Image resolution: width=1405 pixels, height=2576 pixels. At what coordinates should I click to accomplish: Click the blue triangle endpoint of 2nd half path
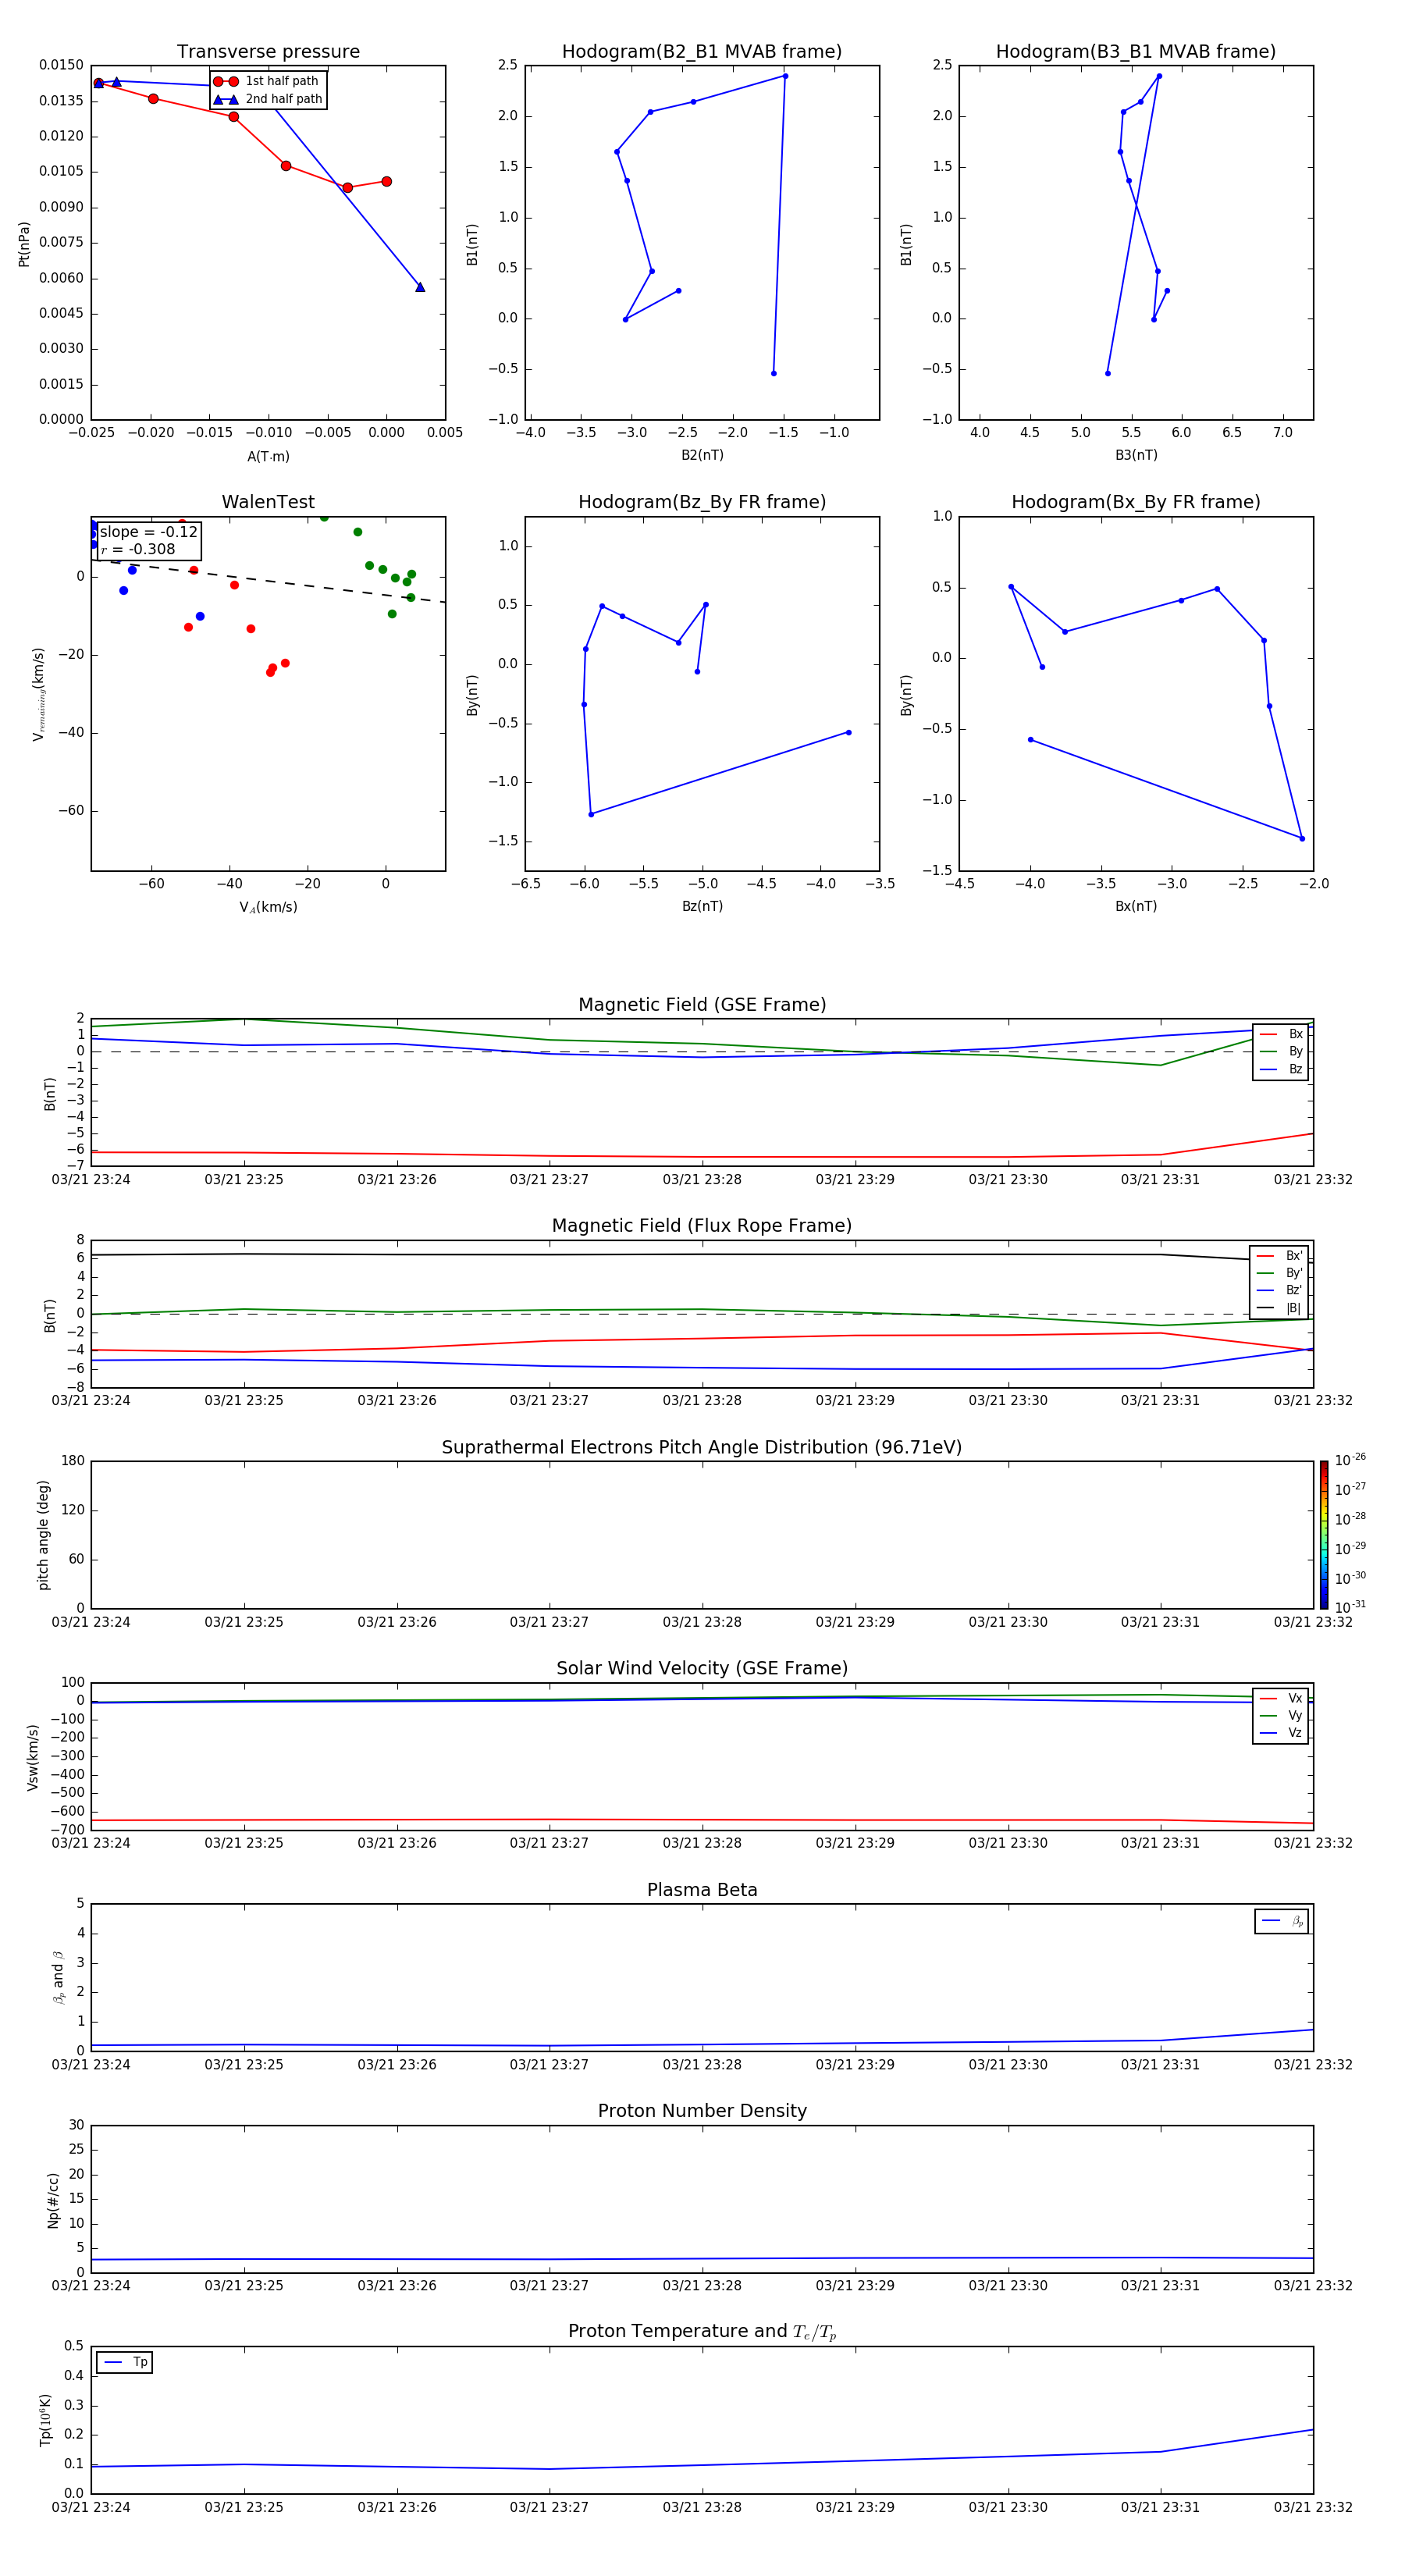[420, 287]
